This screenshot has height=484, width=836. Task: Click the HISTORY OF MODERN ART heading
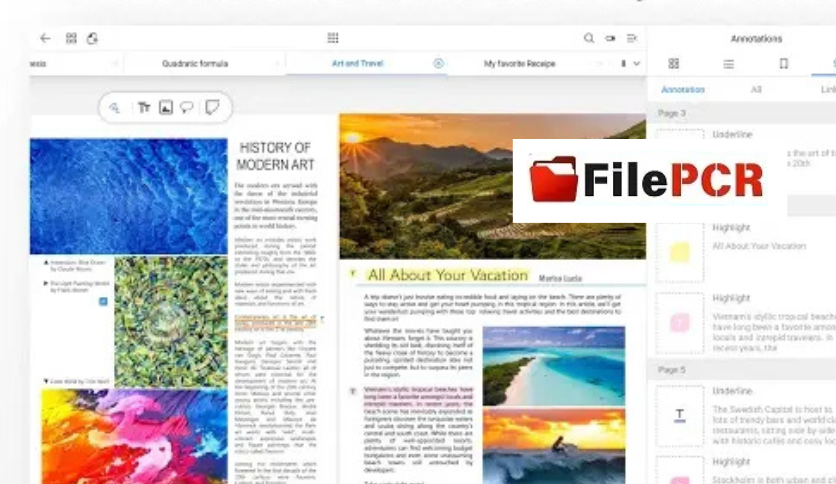tap(275, 156)
